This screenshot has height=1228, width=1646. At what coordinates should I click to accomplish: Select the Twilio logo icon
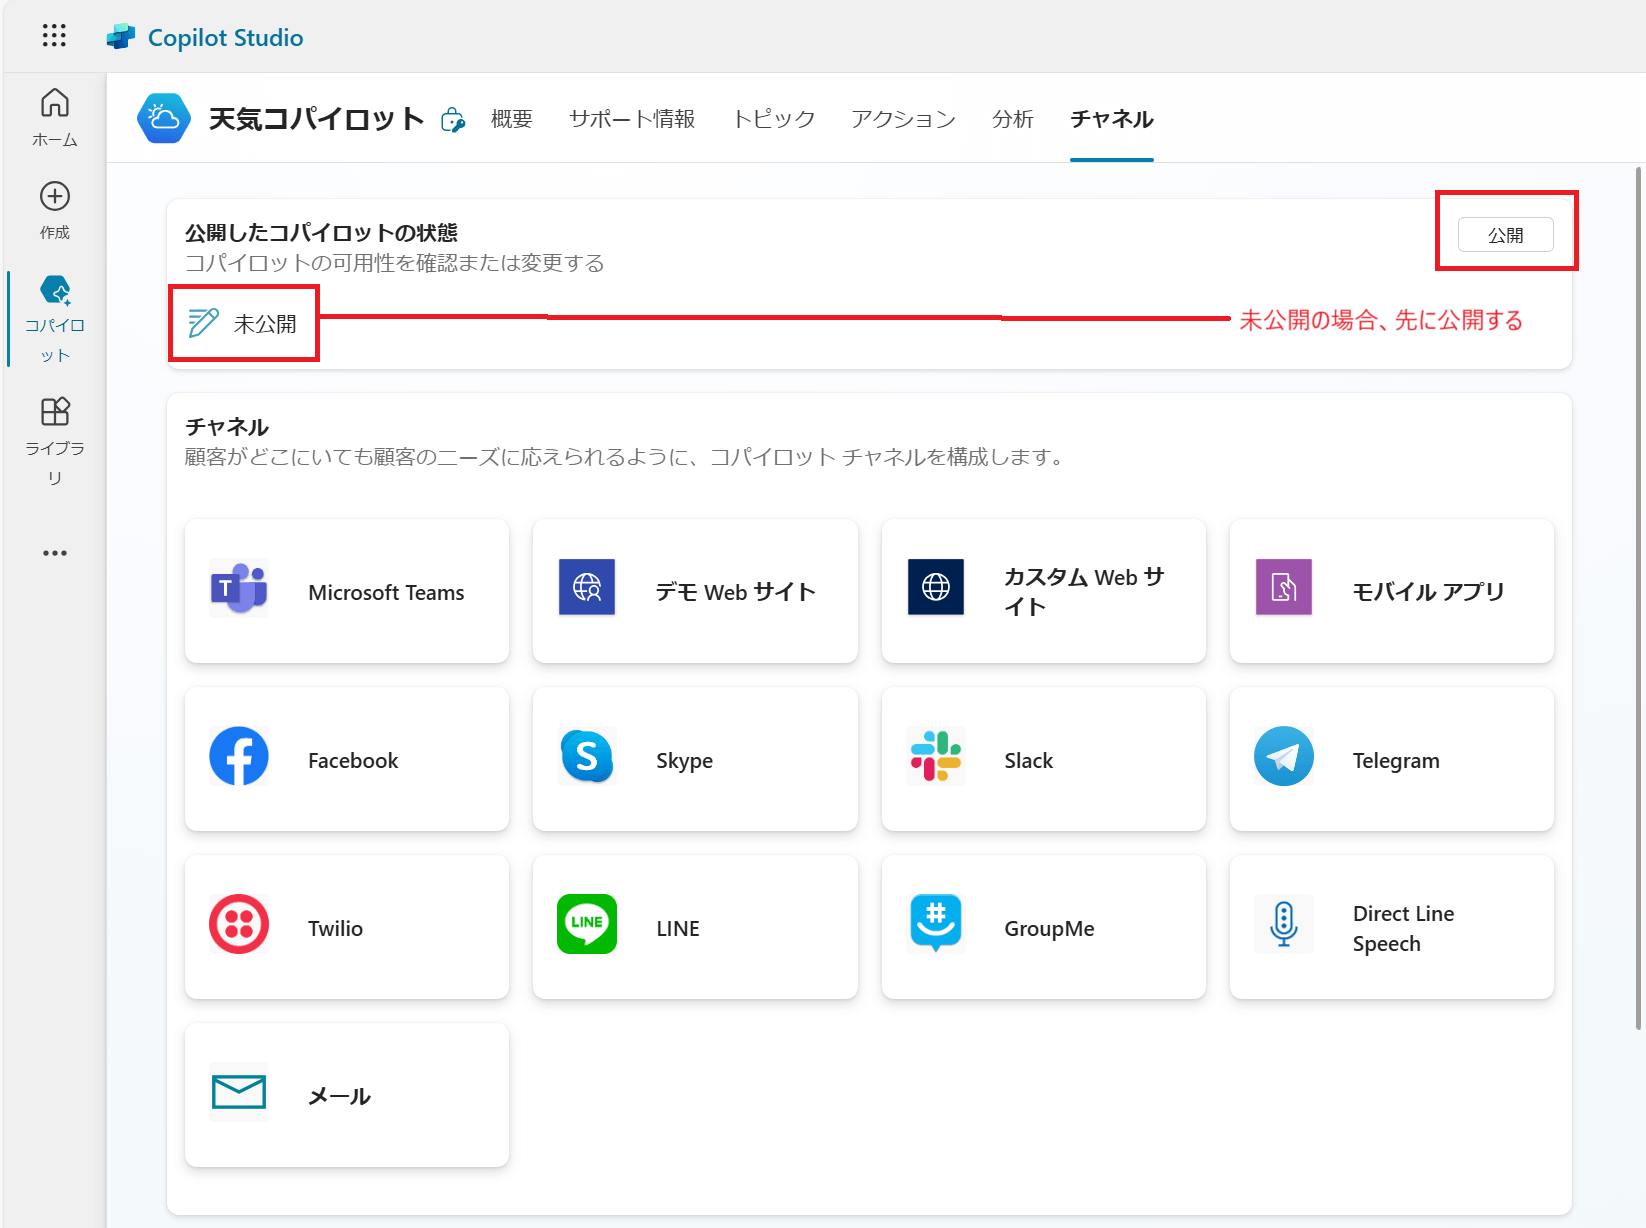coord(239,924)
